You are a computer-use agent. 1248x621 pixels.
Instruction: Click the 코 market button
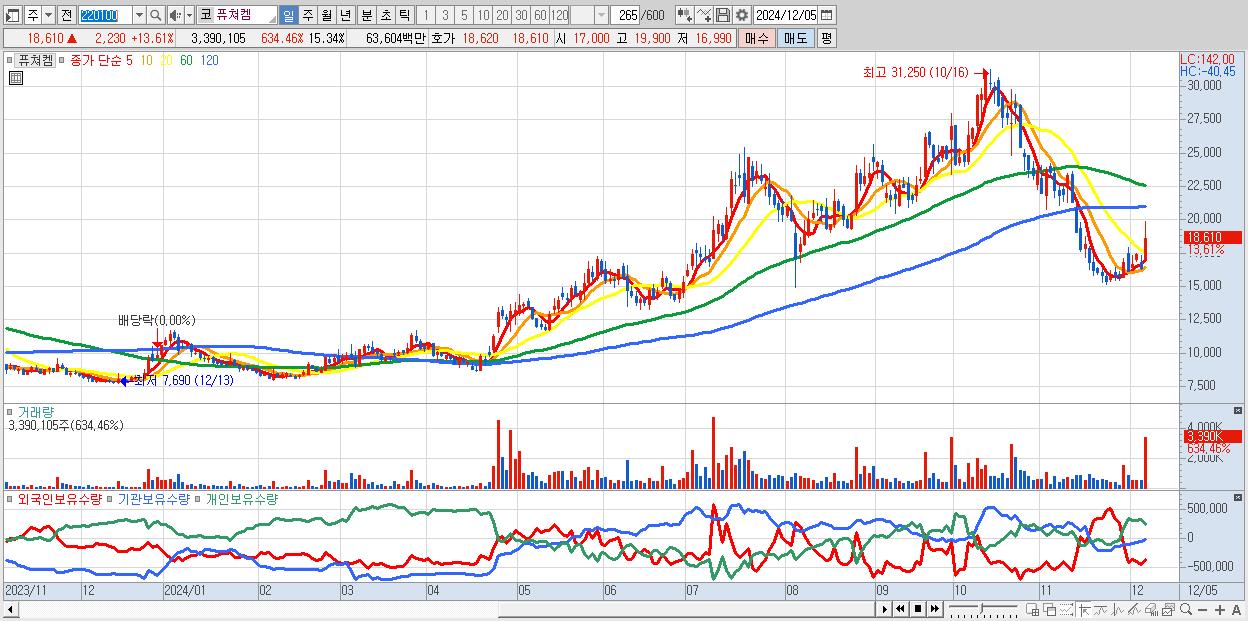[205, 16]
